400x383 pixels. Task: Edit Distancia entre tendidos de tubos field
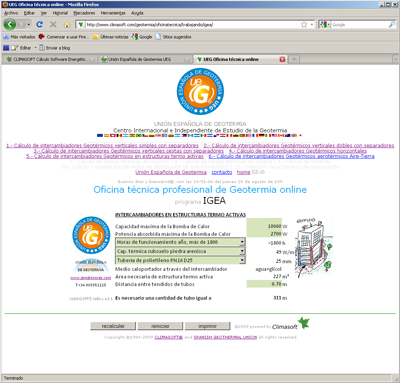click(x=264, y=284)
